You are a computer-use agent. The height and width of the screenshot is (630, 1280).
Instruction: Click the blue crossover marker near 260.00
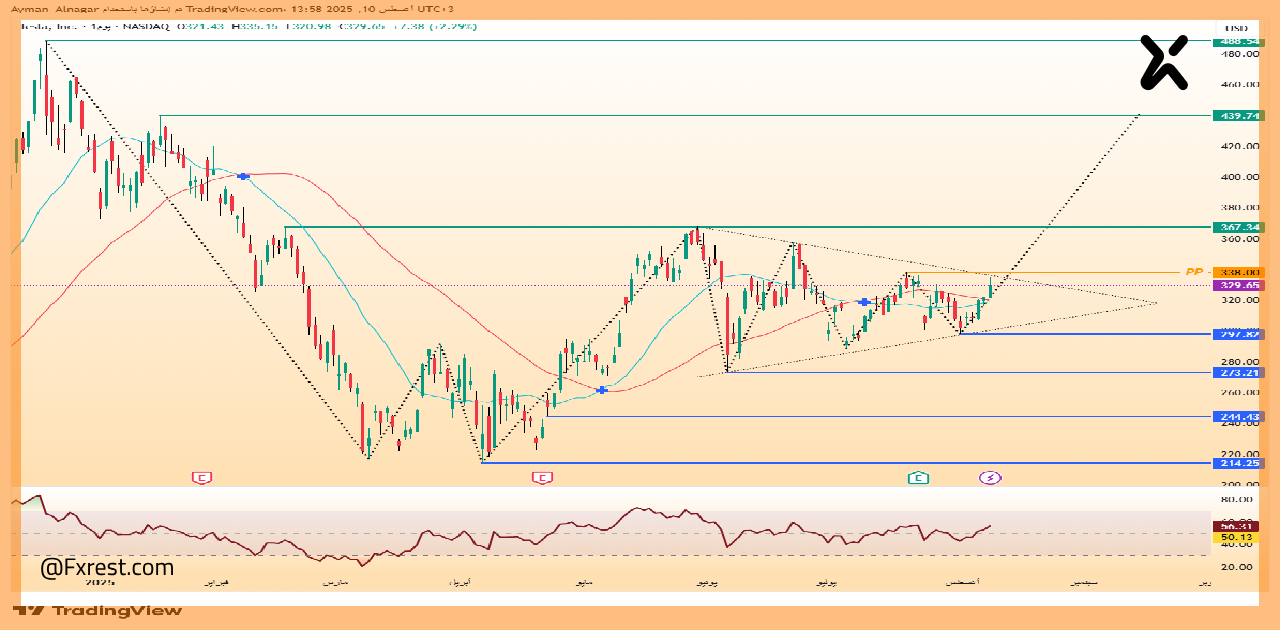tap(601, 389)
